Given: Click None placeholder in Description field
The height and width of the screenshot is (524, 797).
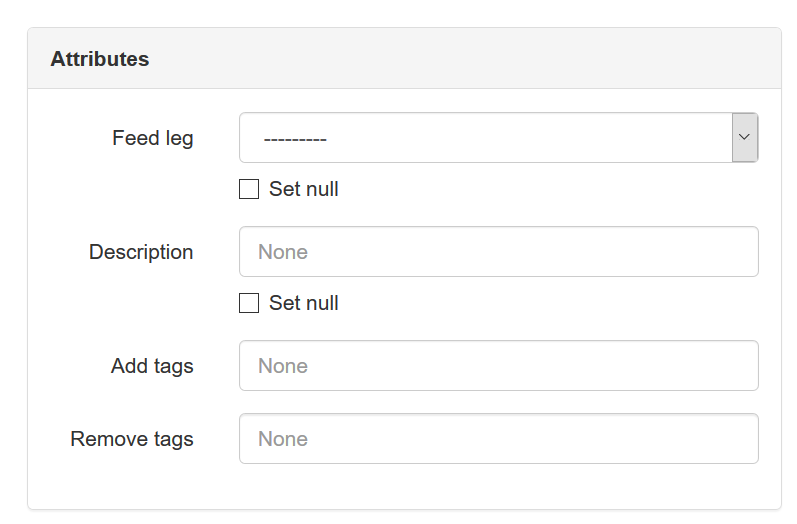Looking at the screenshot, I should [283, 252].
